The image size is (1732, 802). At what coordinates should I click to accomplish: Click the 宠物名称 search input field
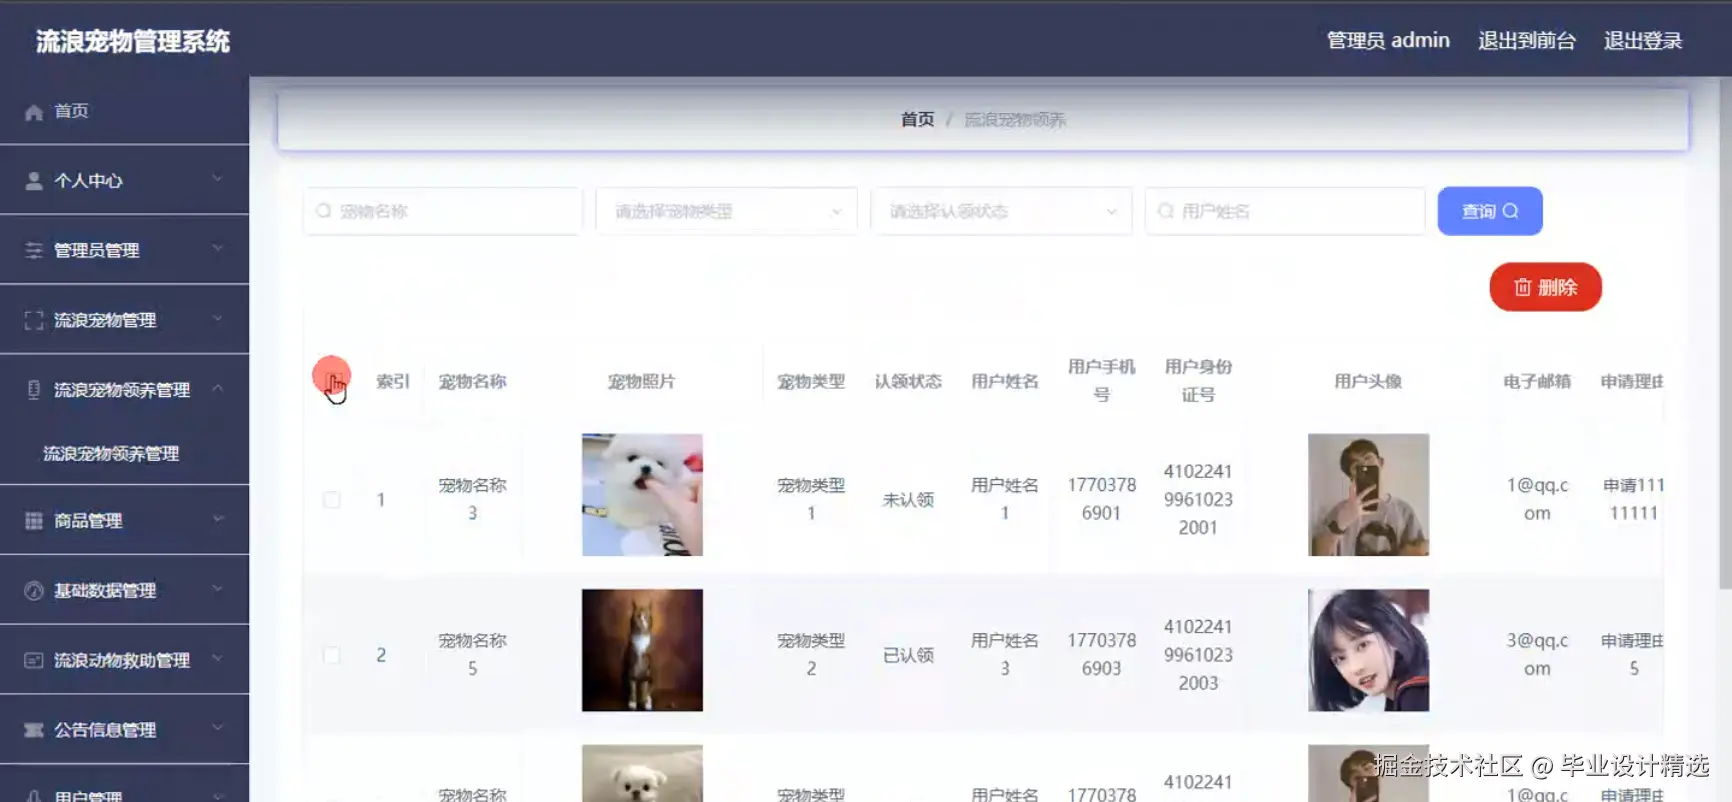pyautogui.click(x=443, y=211)
